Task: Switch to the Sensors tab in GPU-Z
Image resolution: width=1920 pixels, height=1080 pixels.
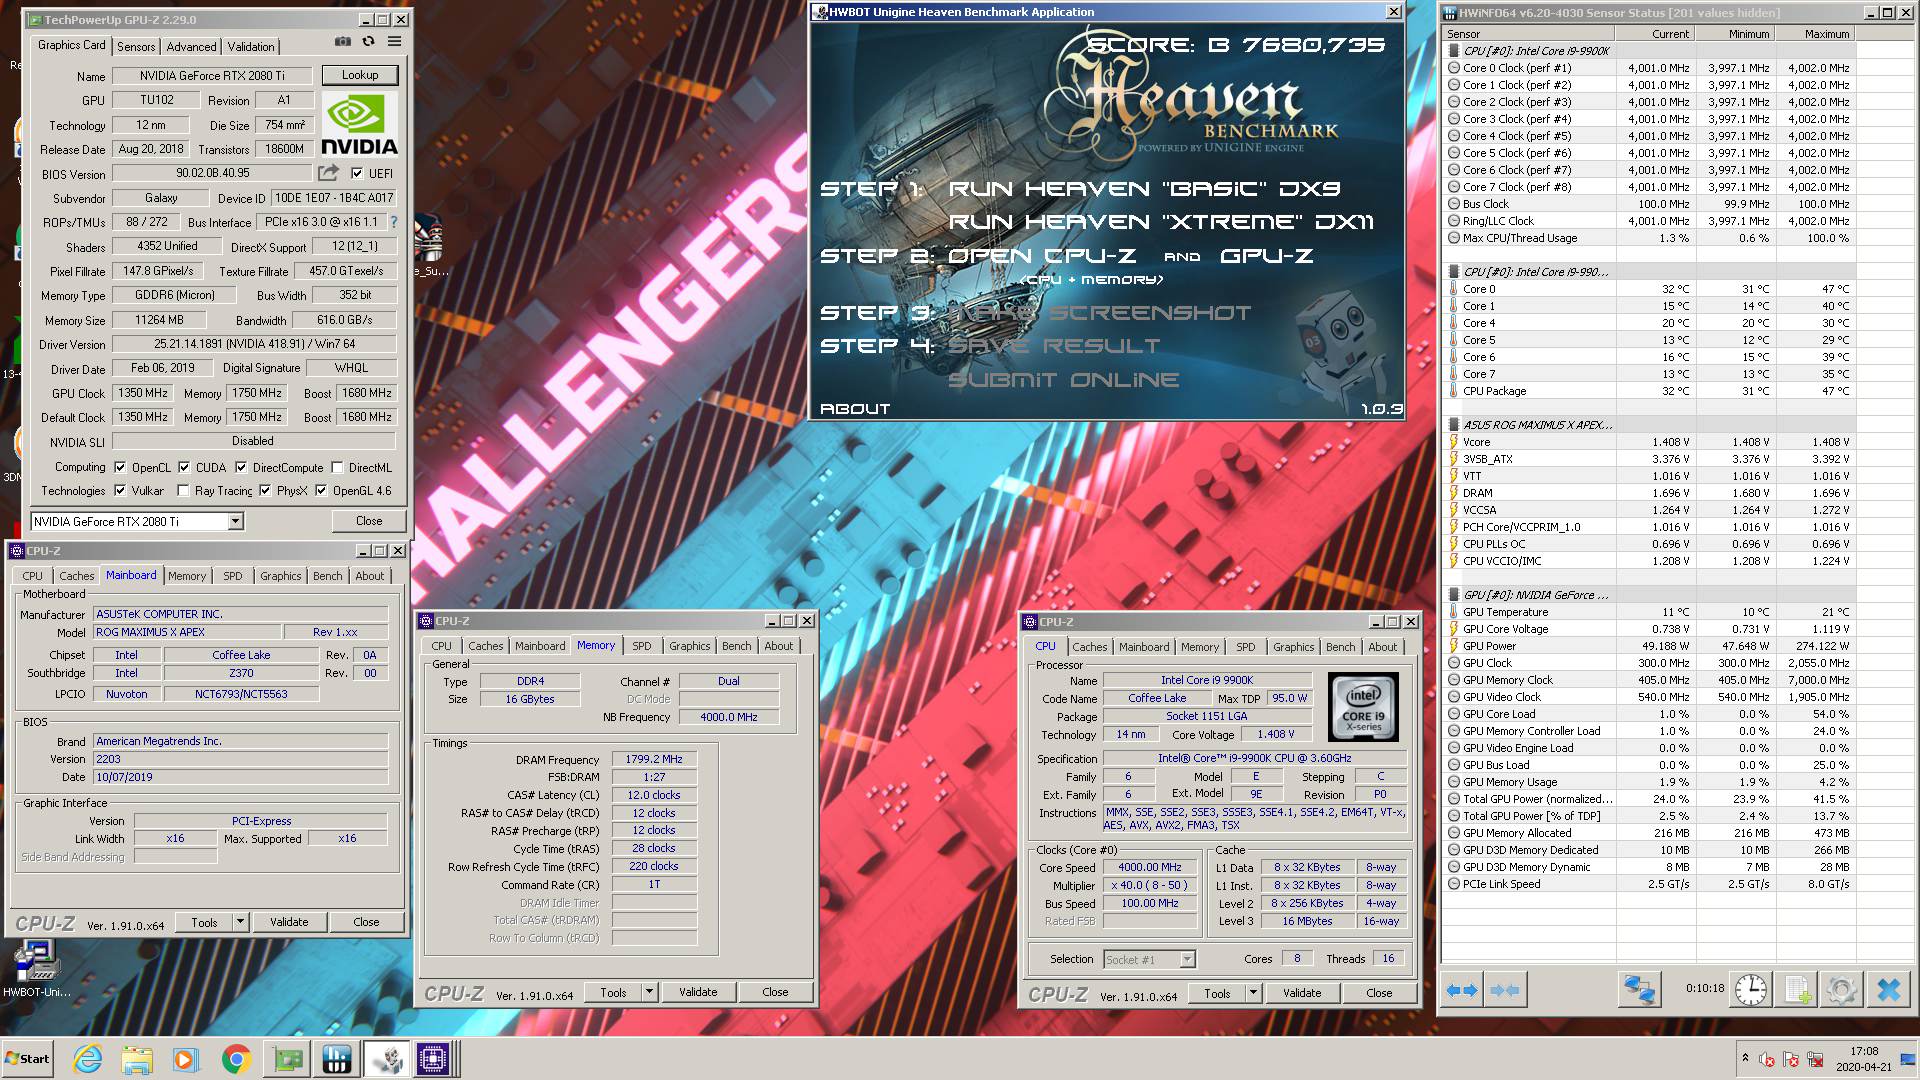Action: tap(136, 46)
